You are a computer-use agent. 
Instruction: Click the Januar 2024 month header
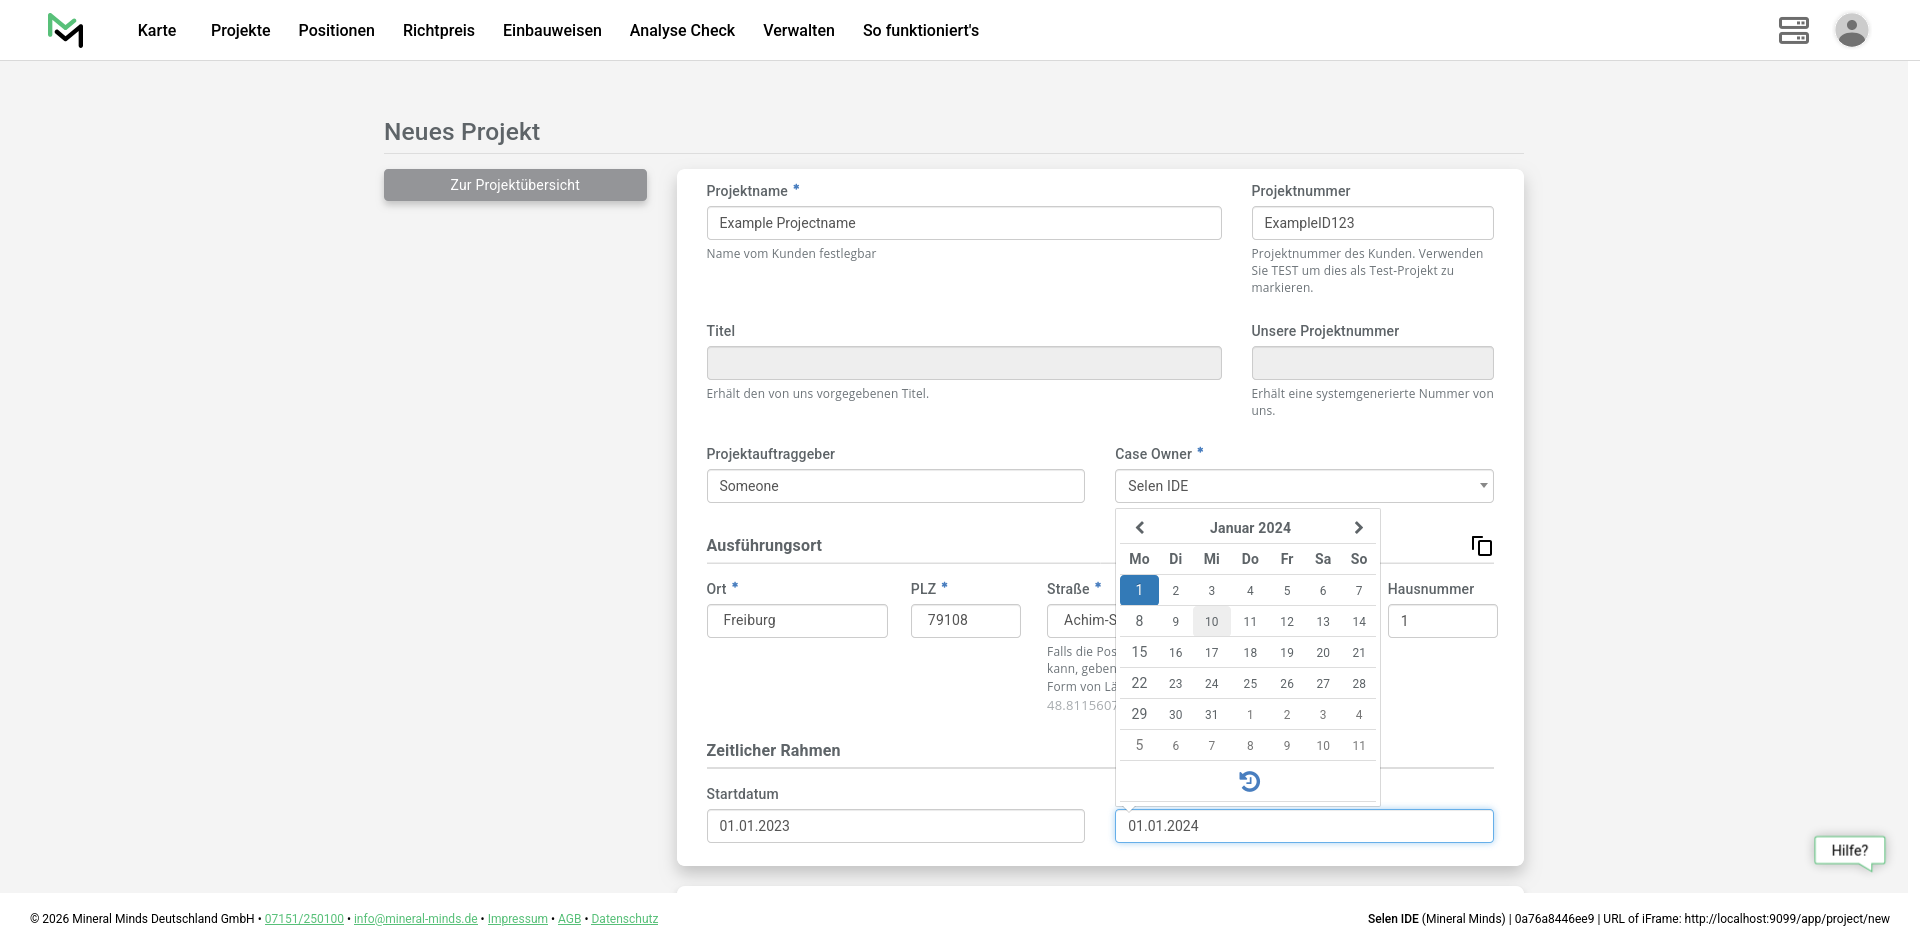coord(1249,528)
